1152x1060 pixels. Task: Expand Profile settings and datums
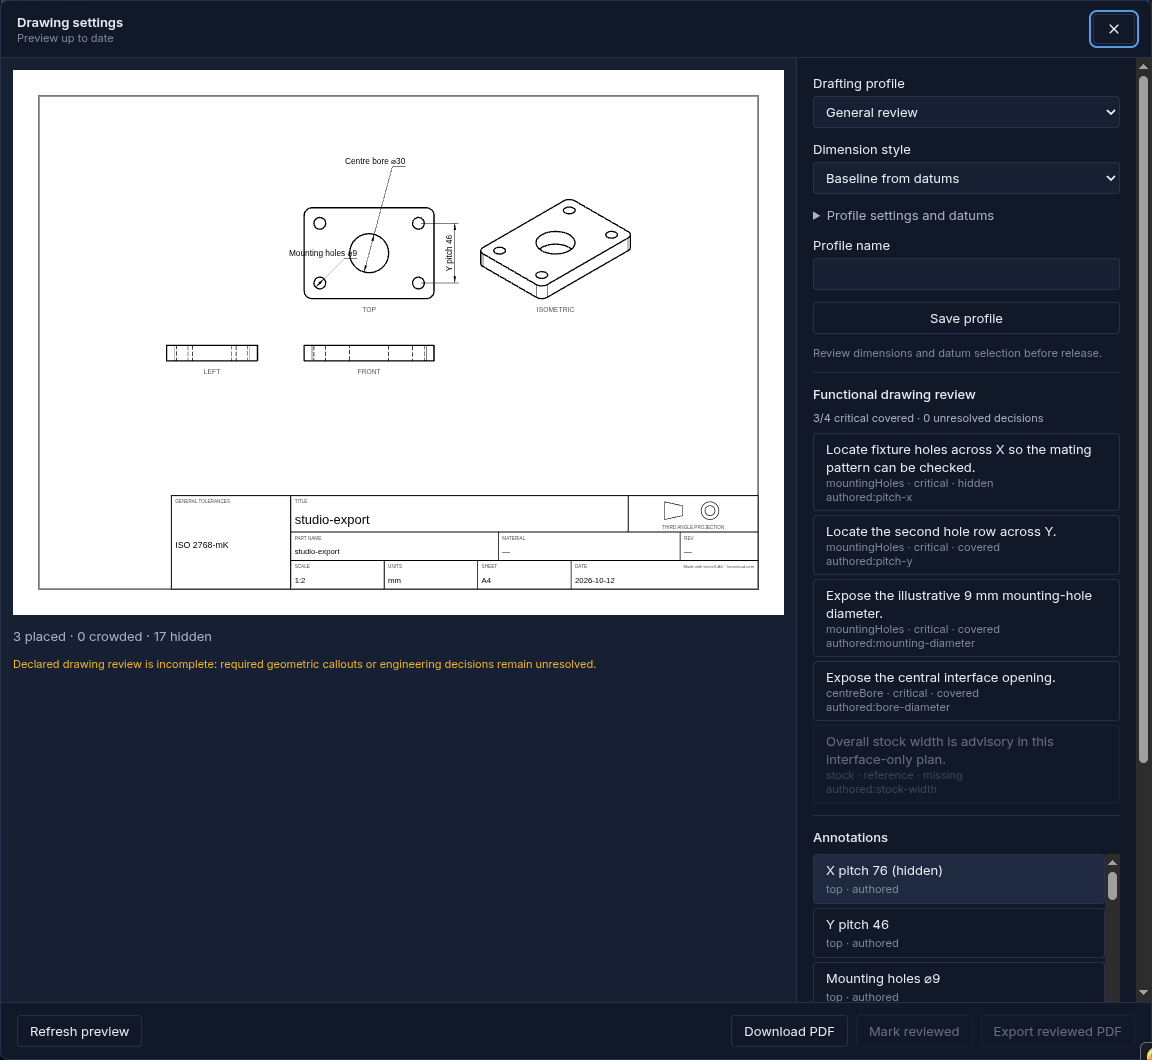903,215
